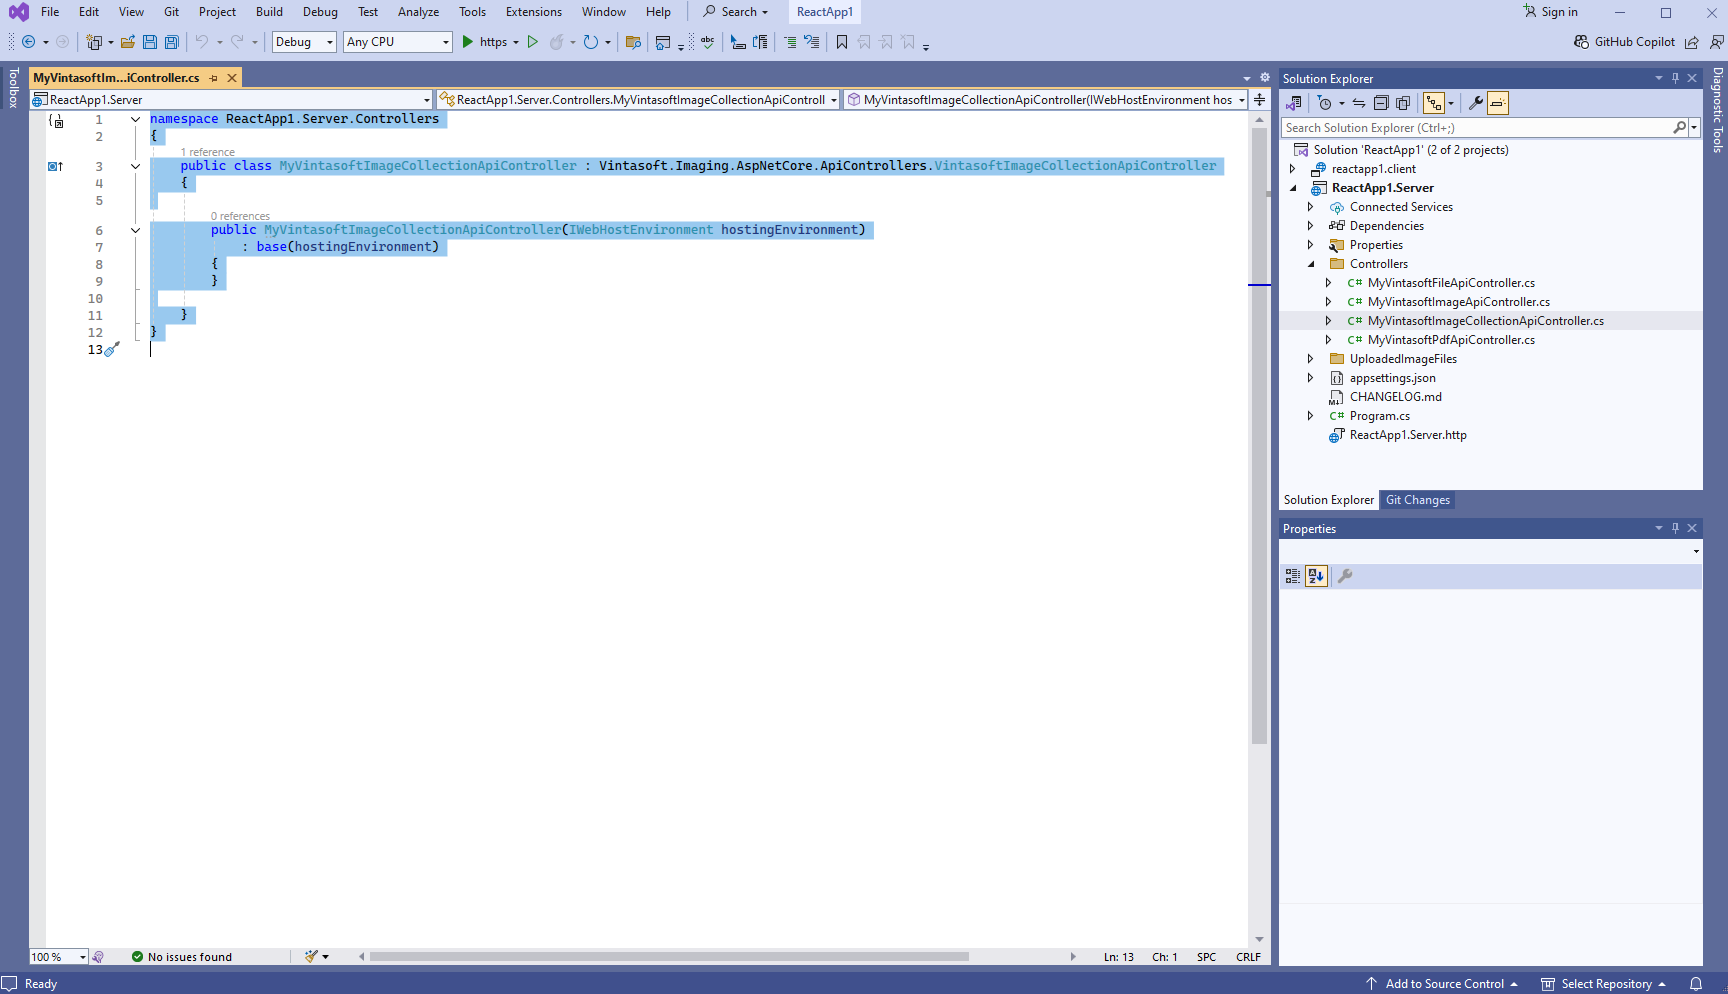Click the Search Solution Explorer field
Image resolution: width=1728 pixels, height=994 pixels.
[1476, 128]
